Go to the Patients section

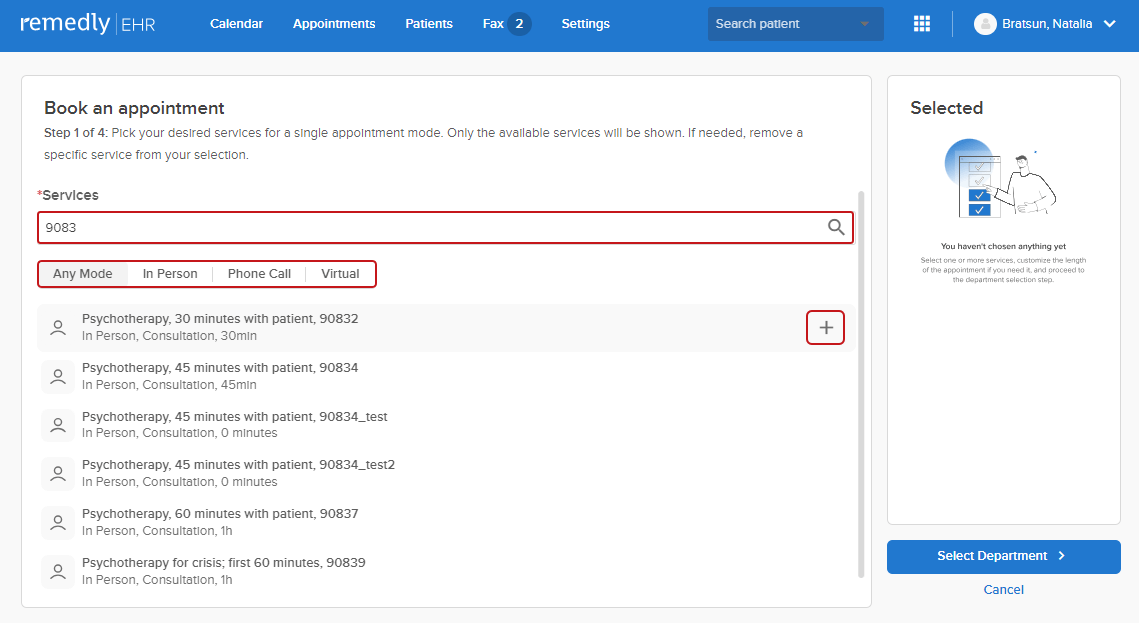click(x=429, y=23)
